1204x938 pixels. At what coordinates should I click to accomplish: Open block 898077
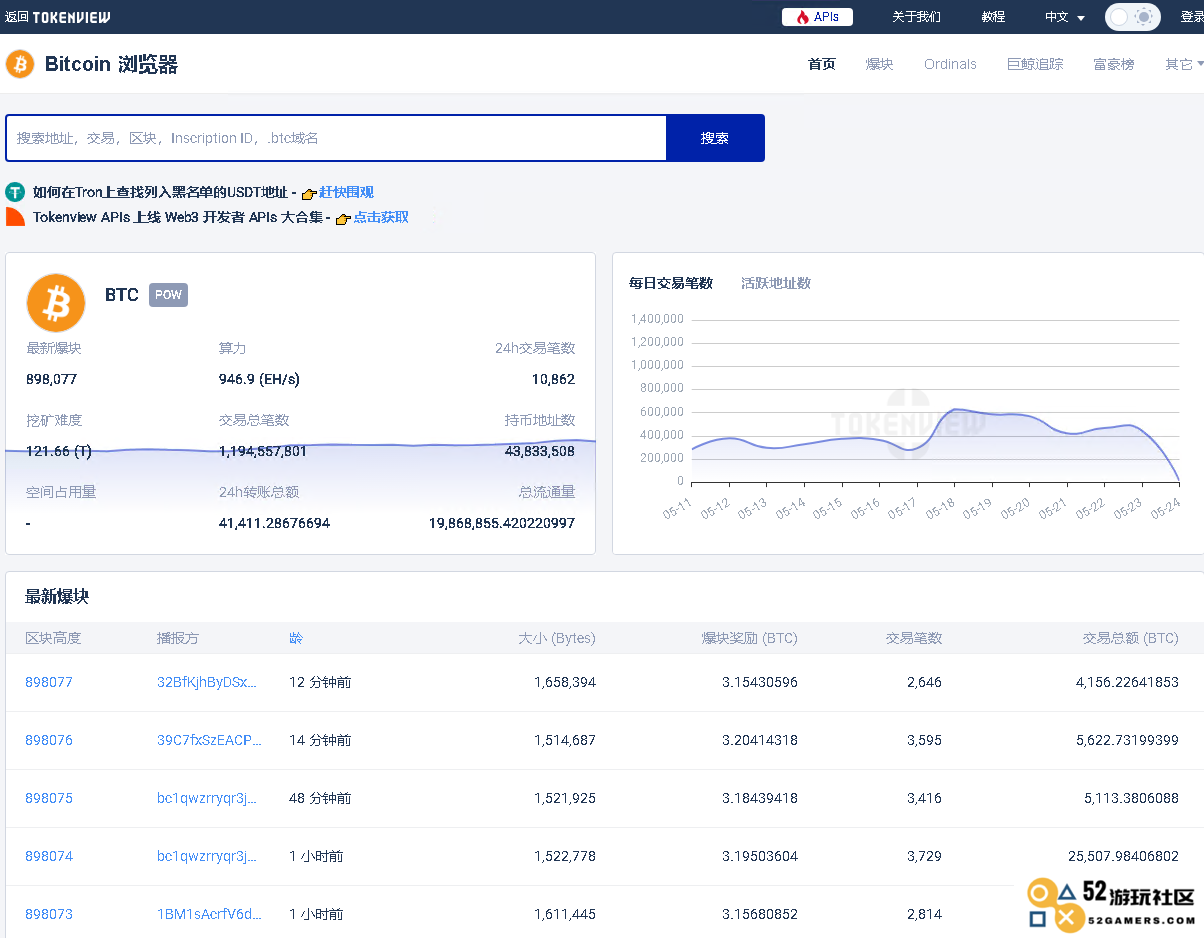(x=49, y=682)
